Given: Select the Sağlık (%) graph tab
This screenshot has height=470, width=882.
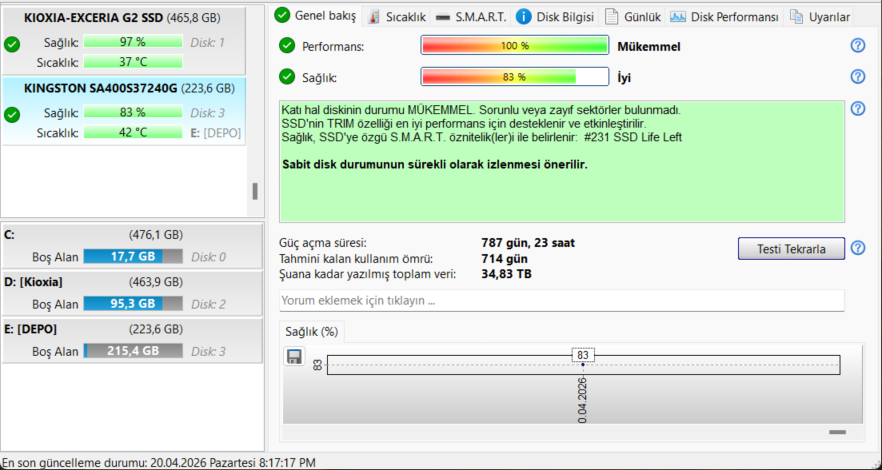Looking at the screenshot, I should coord(311,332).
